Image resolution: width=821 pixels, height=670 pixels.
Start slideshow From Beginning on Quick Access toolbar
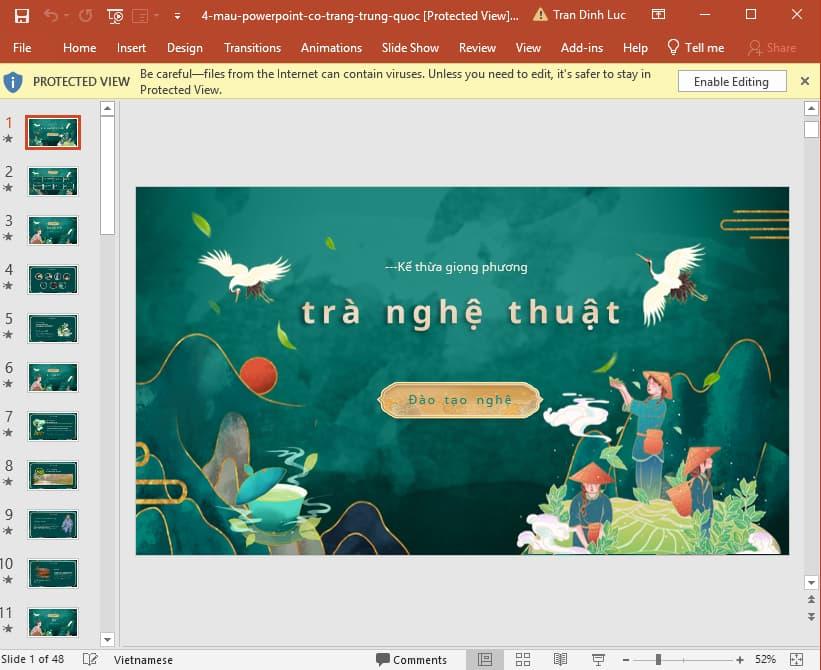coord(114,15)
